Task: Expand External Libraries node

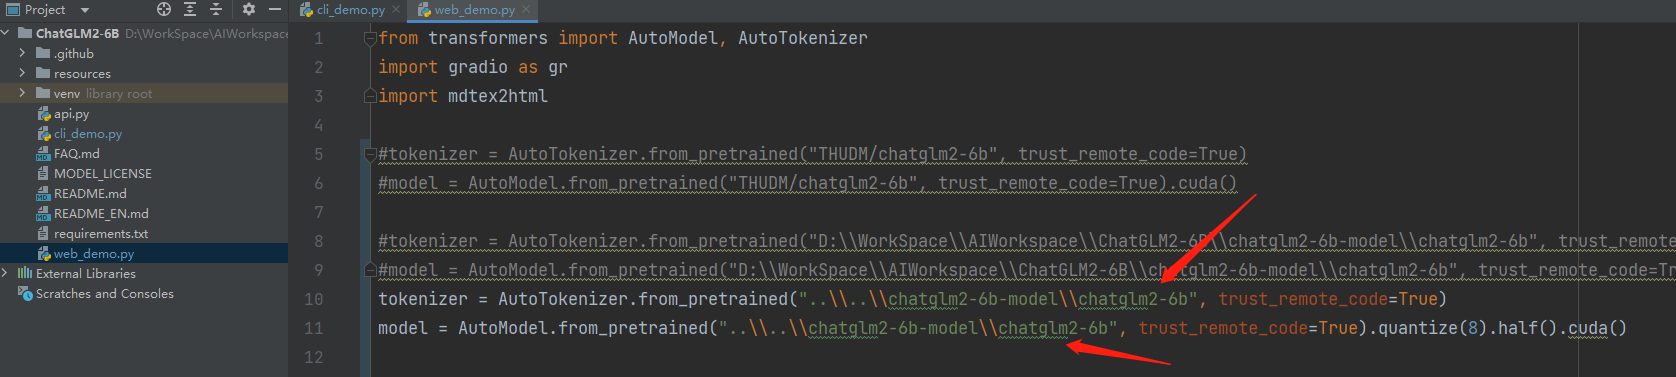Action: point(6,273)
